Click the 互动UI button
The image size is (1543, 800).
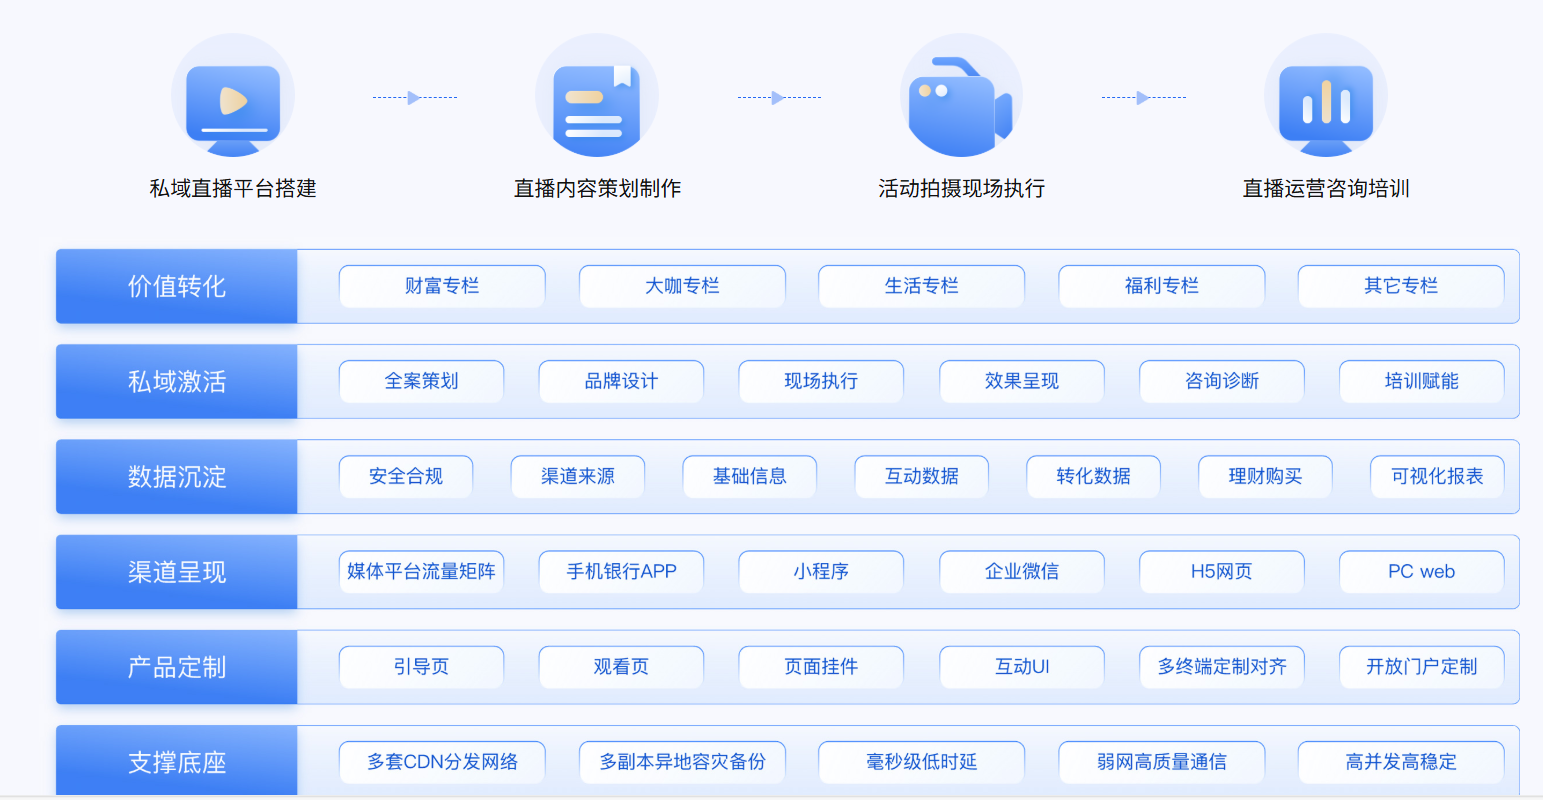click(1021, 667)
